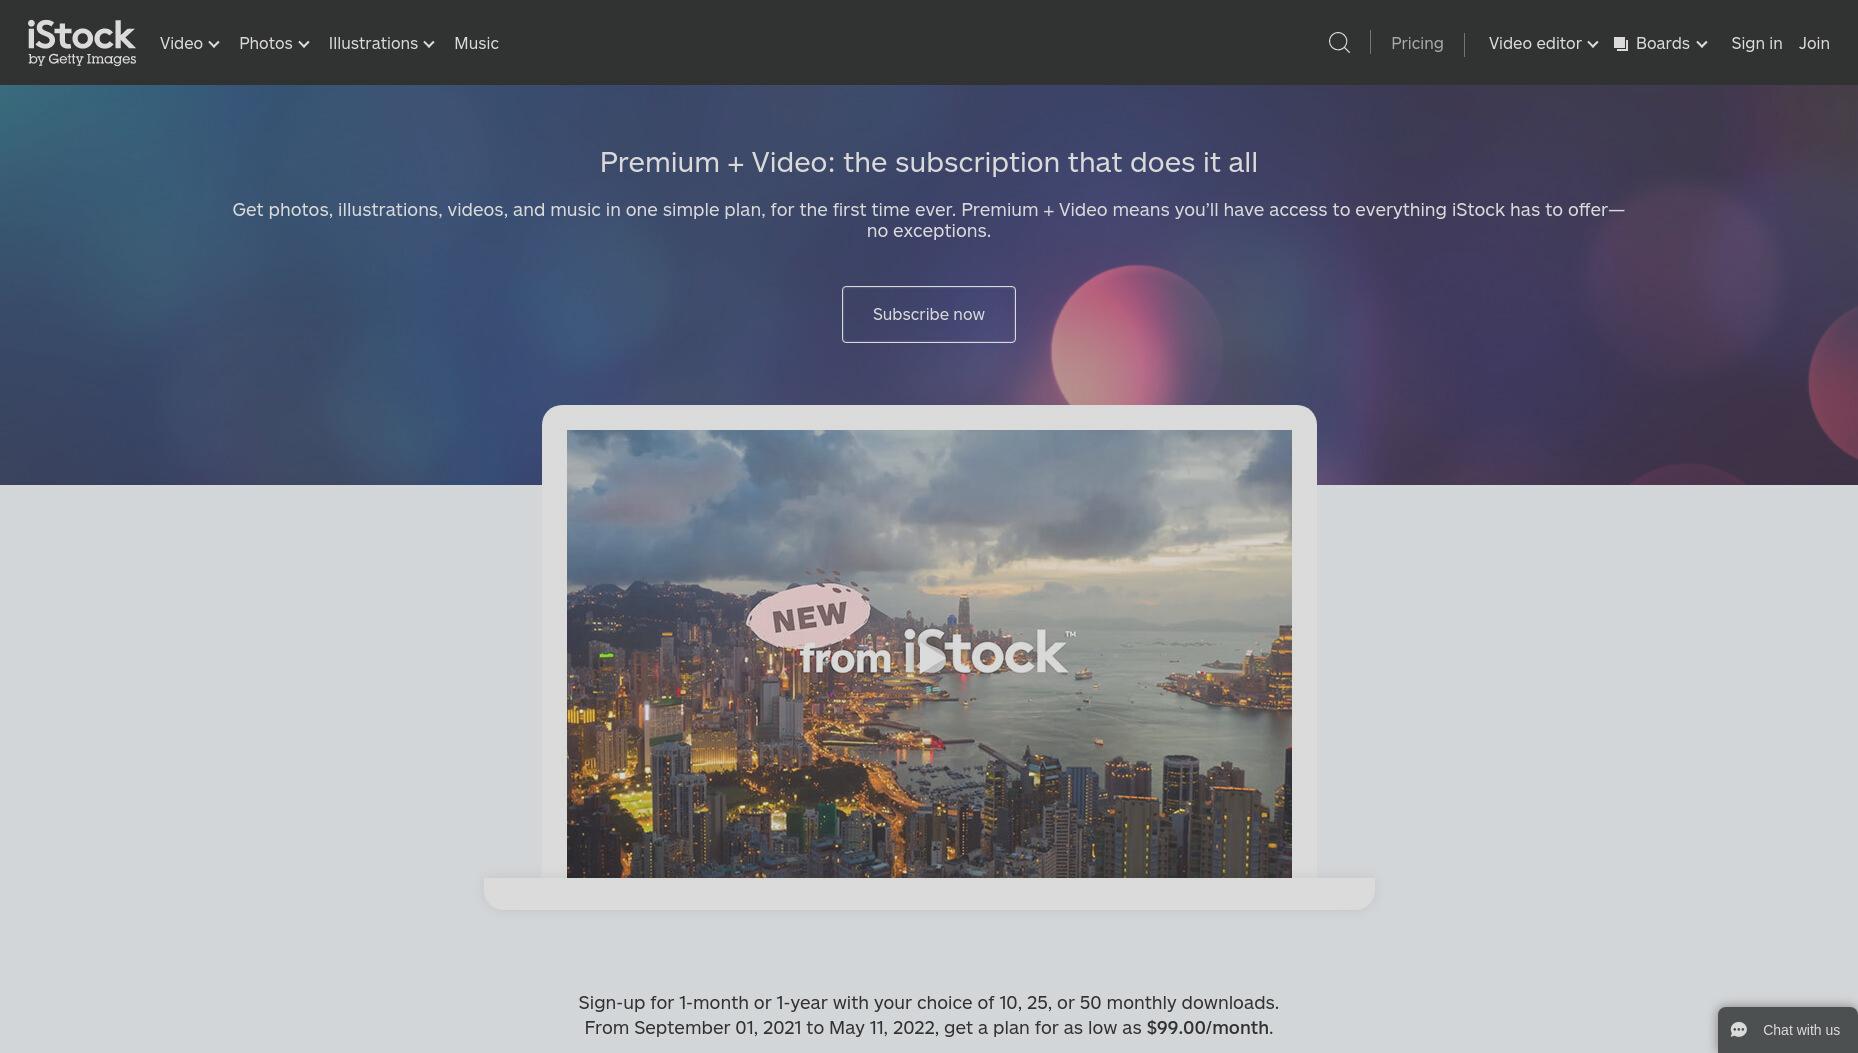
Task: Open the Video menu label
Action: pyautogui.click(x=181, y=43)
